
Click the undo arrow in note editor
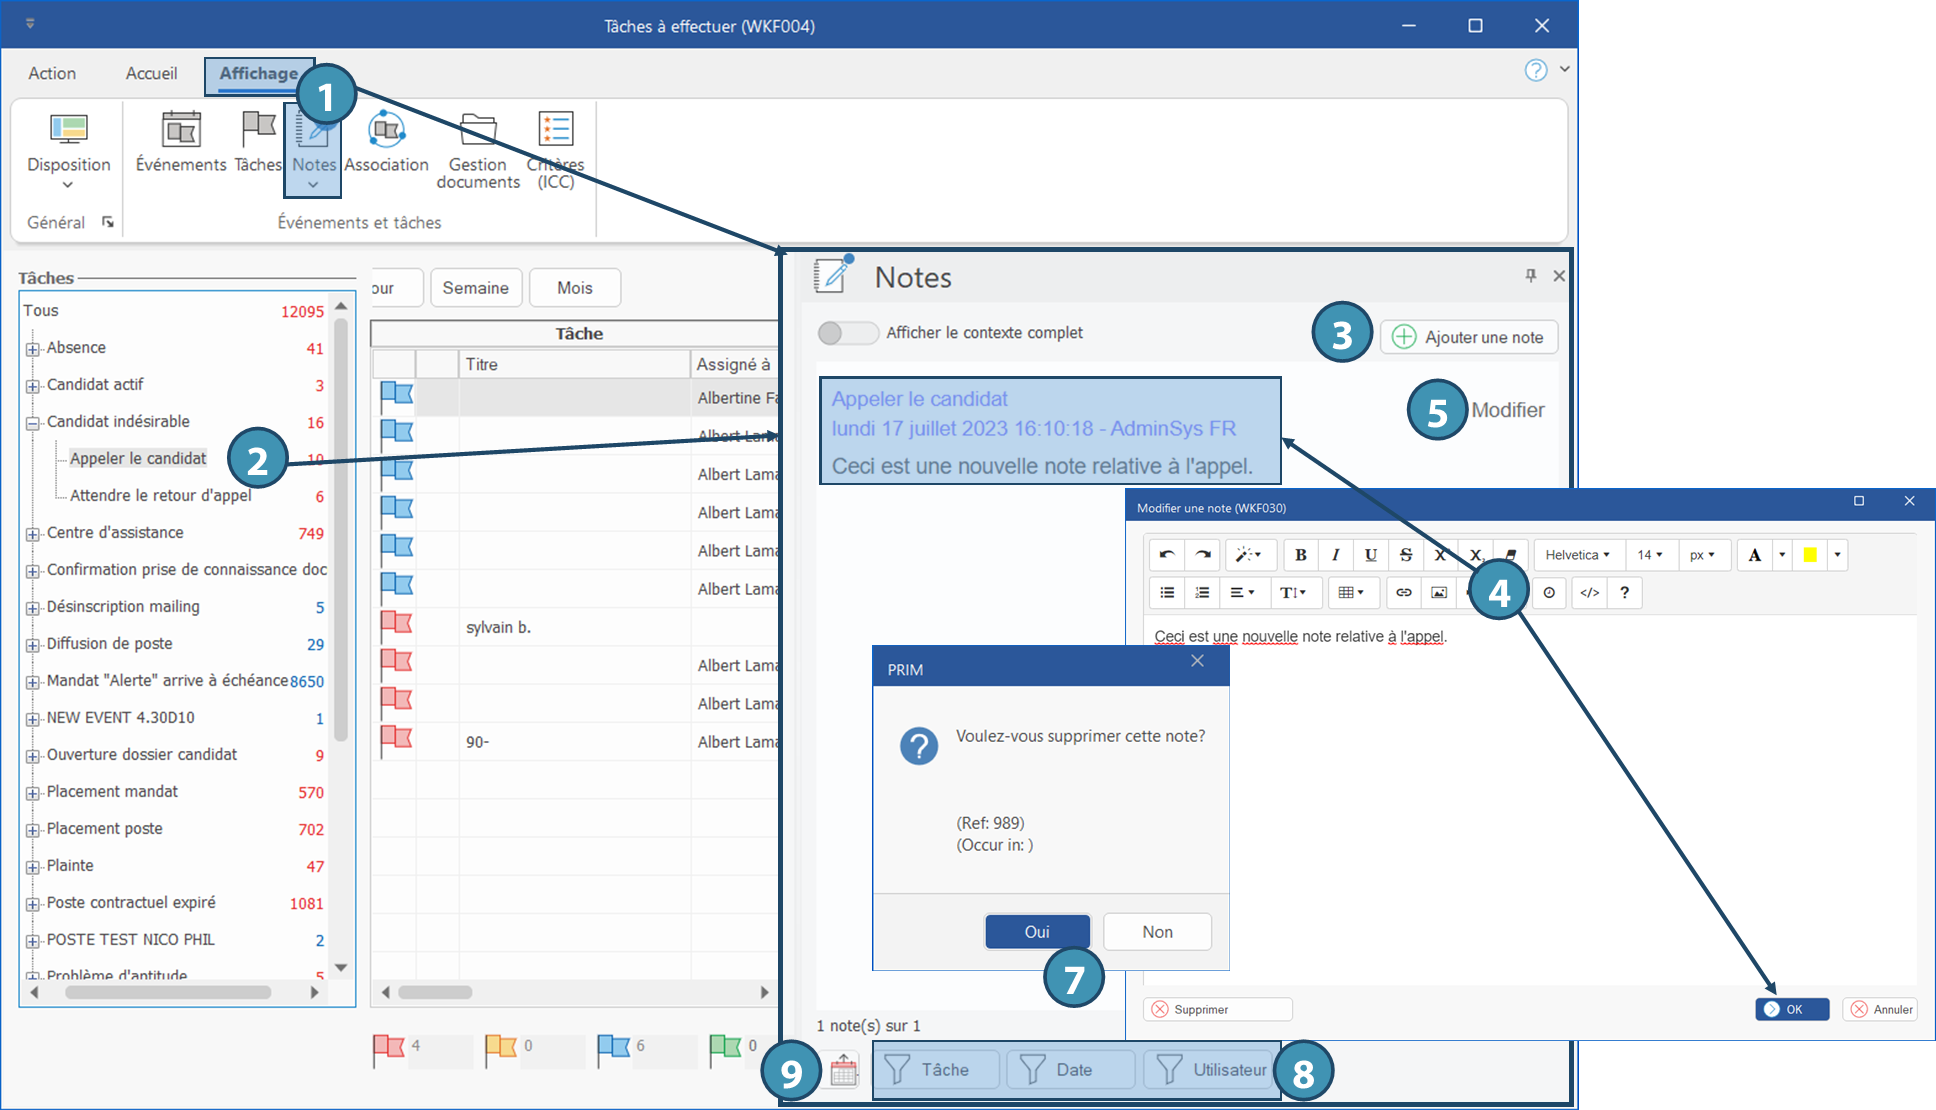click(x=1166, y=555)
